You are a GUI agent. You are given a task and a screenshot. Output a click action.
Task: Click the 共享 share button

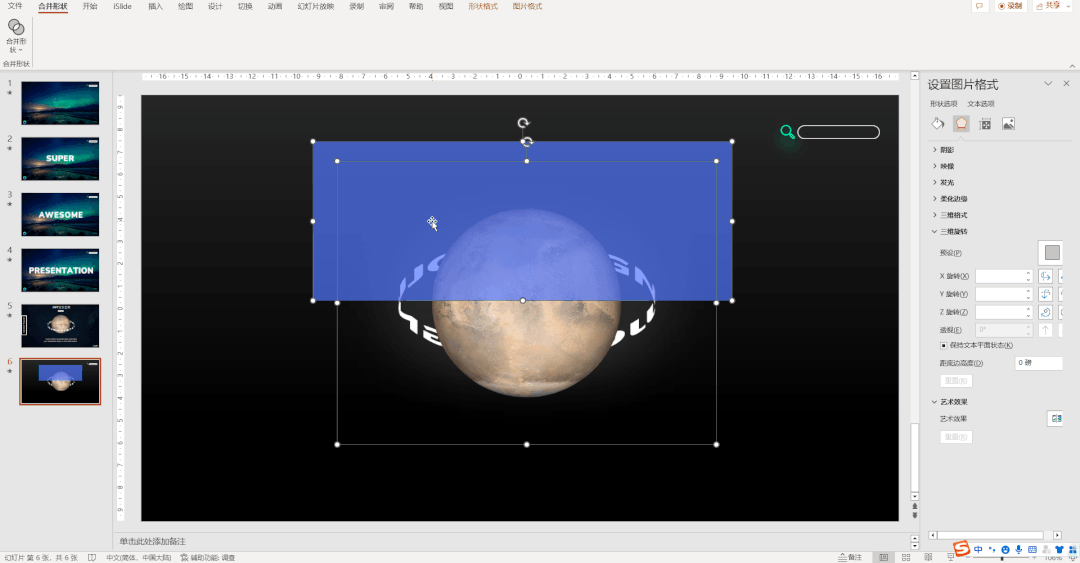[x=1048, y=6]
